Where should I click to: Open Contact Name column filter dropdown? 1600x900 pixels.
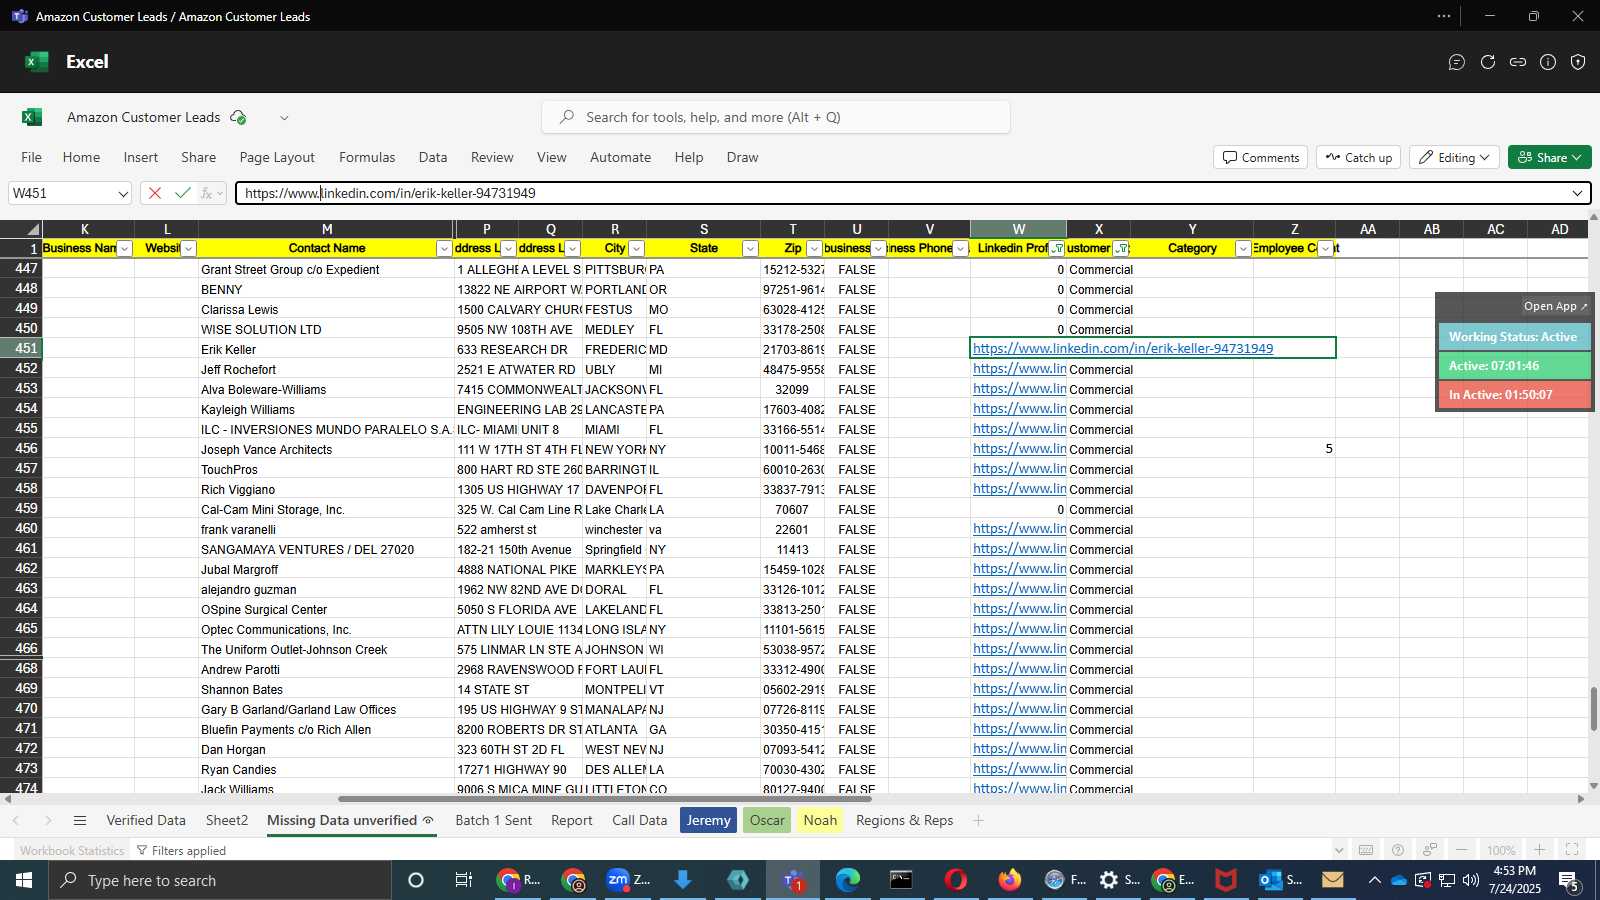pyautogui.click(x=444, y=249)
